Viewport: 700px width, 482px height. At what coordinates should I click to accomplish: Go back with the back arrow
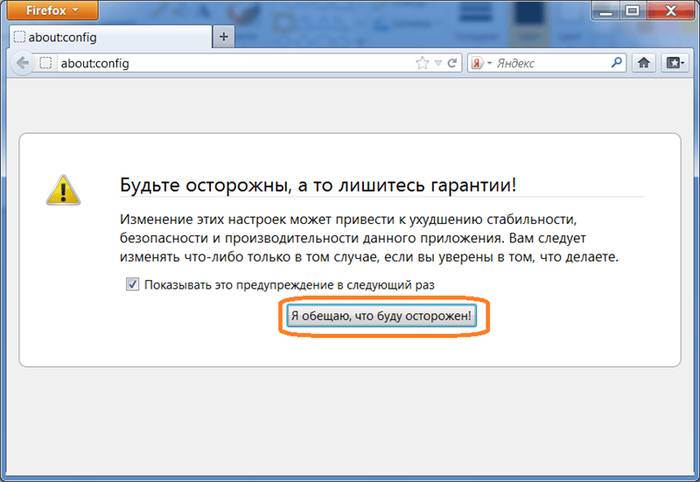click(22, 63)
